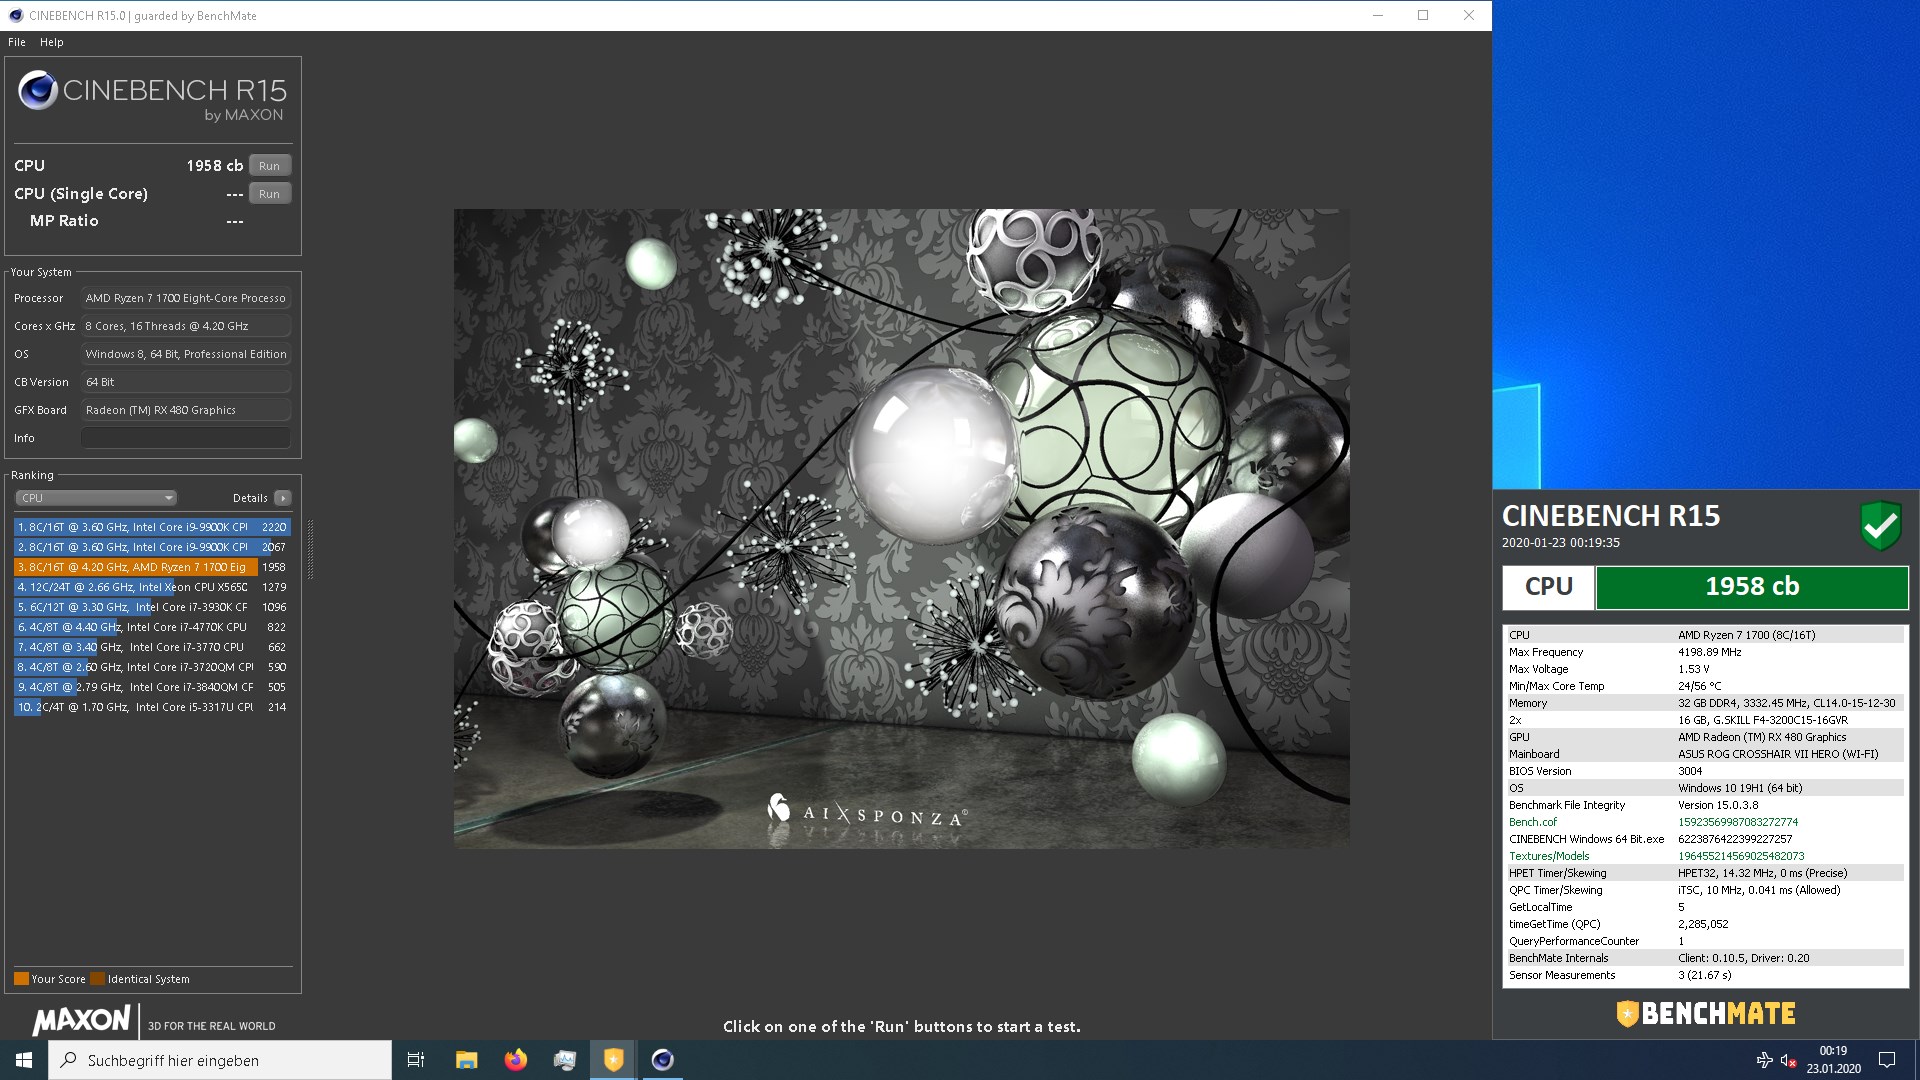The width and height of the screenshot is (1920, 1080).
Task: Run the CPU Single Core test
Action: point(269,194)
